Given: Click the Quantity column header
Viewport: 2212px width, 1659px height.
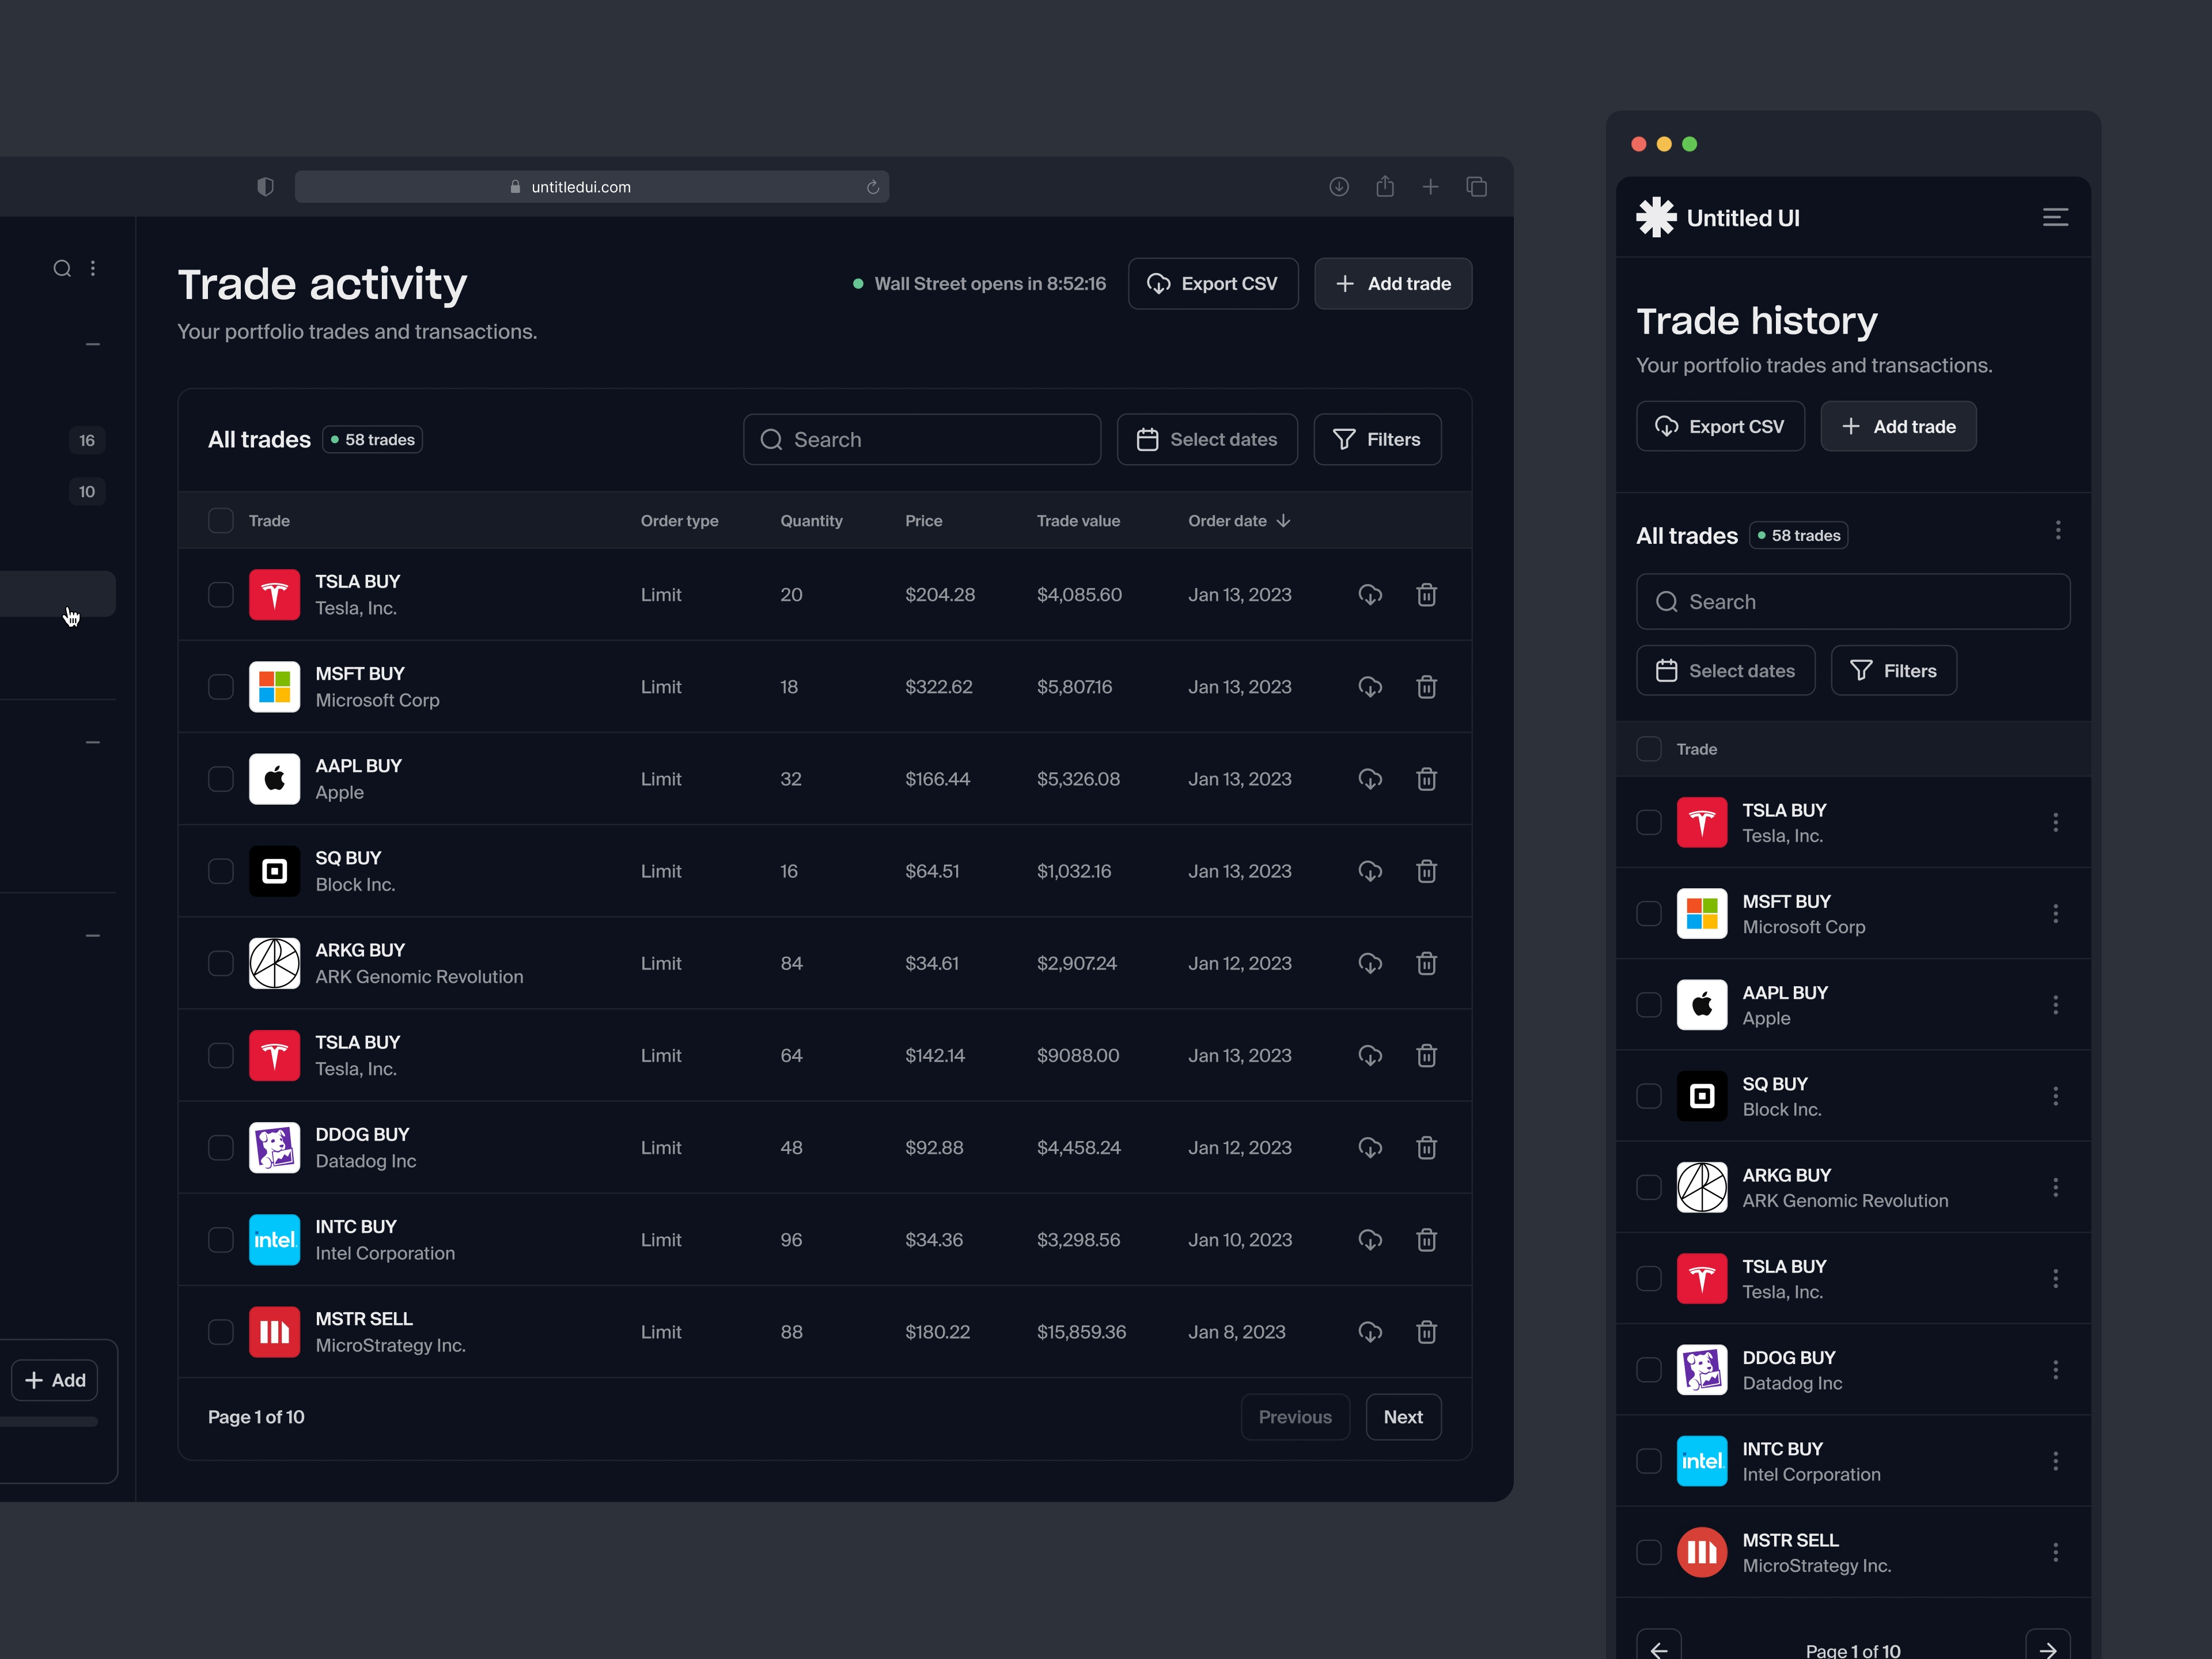Looking at the screenshot, I should coord(811,521).
